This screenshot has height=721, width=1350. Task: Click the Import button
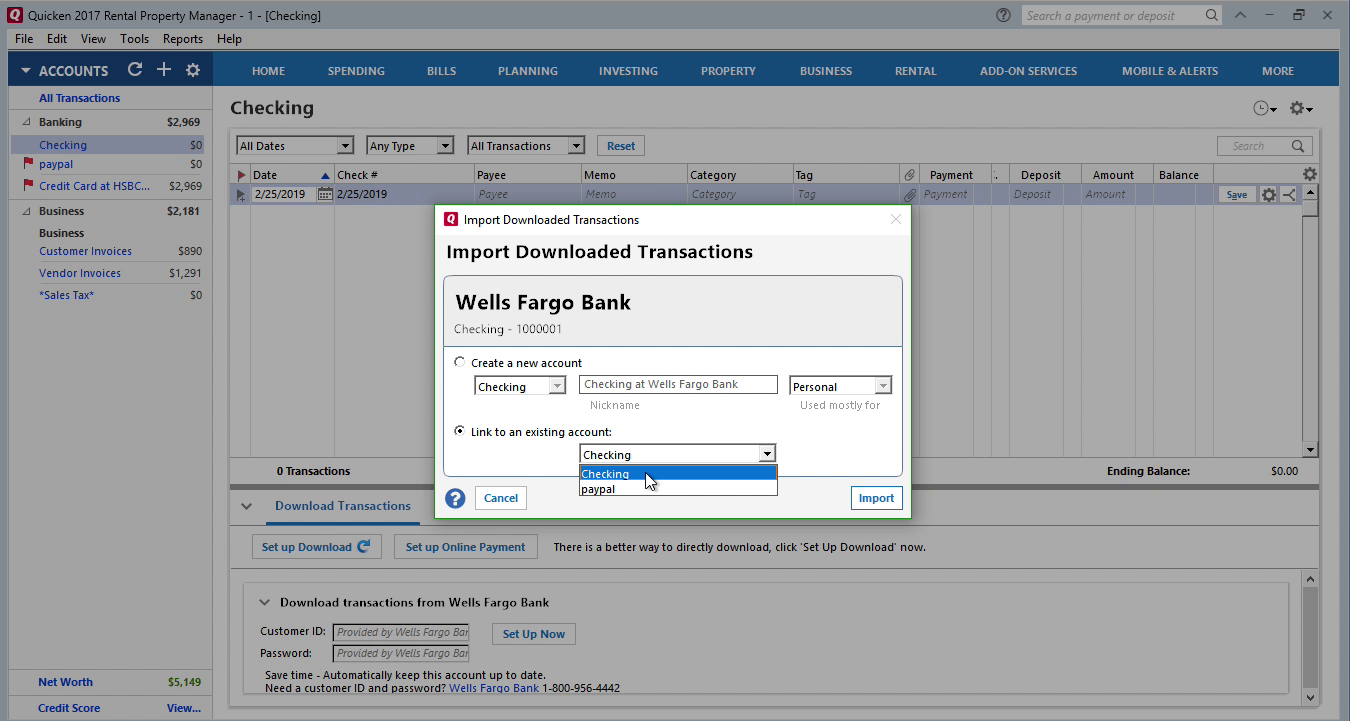[877, 498]
